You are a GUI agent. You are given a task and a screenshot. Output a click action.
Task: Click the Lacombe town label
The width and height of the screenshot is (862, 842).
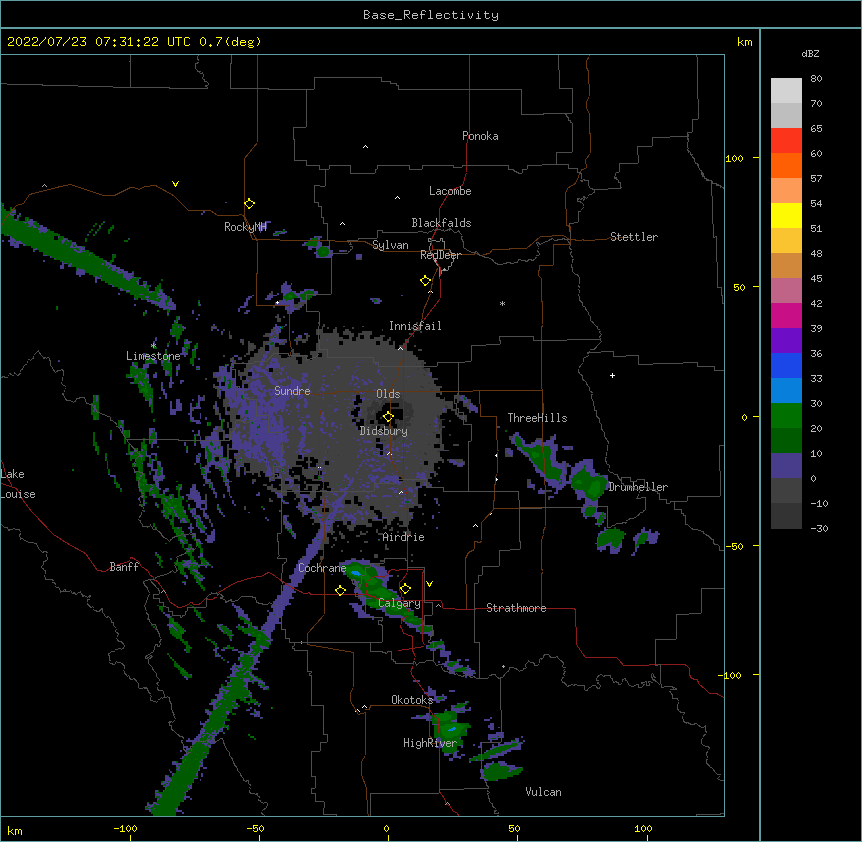coord(450,191)
